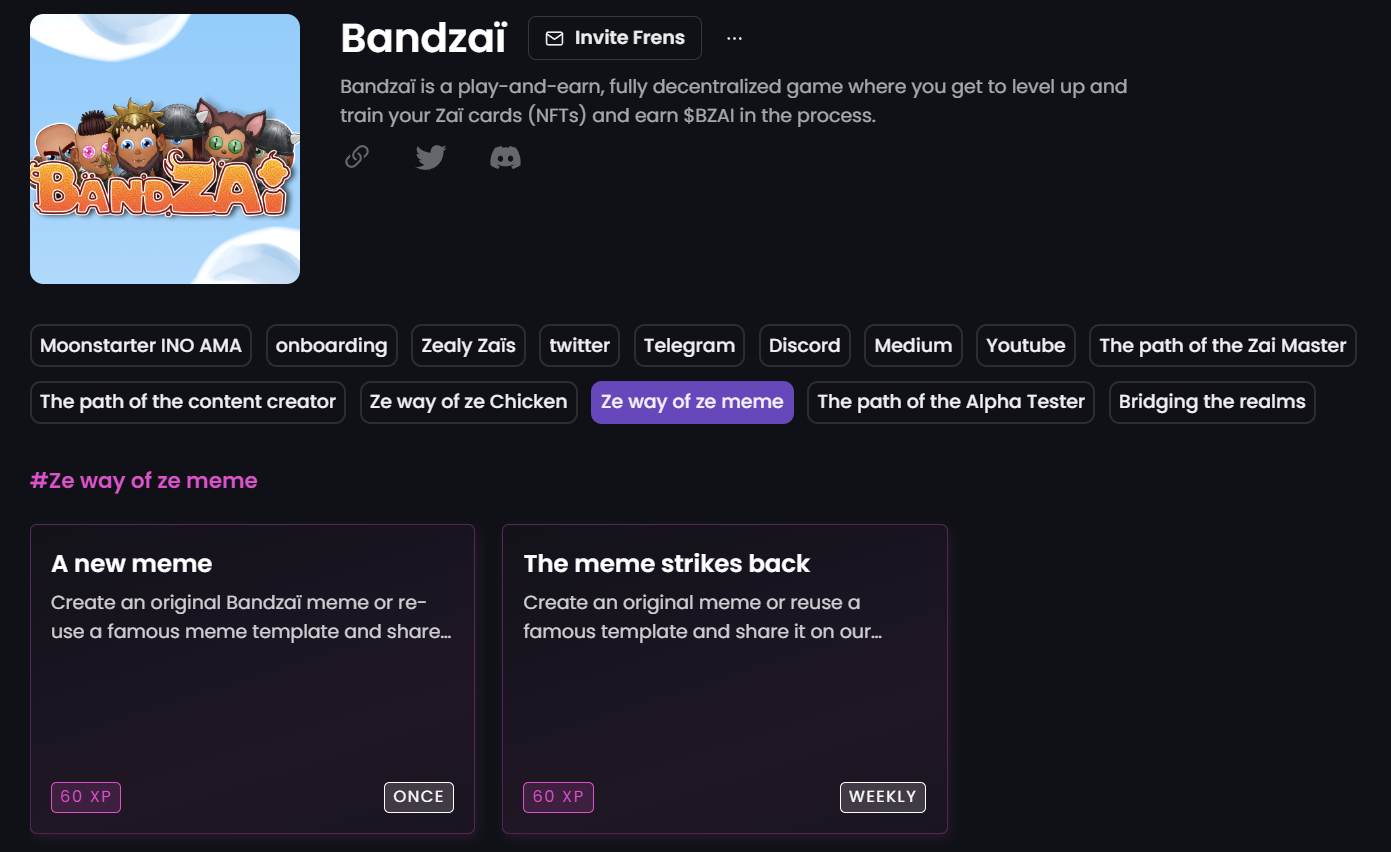The image size is (1391, 852).
Task: Click the Bandzaï logo artwork
Action: point(164,147)
